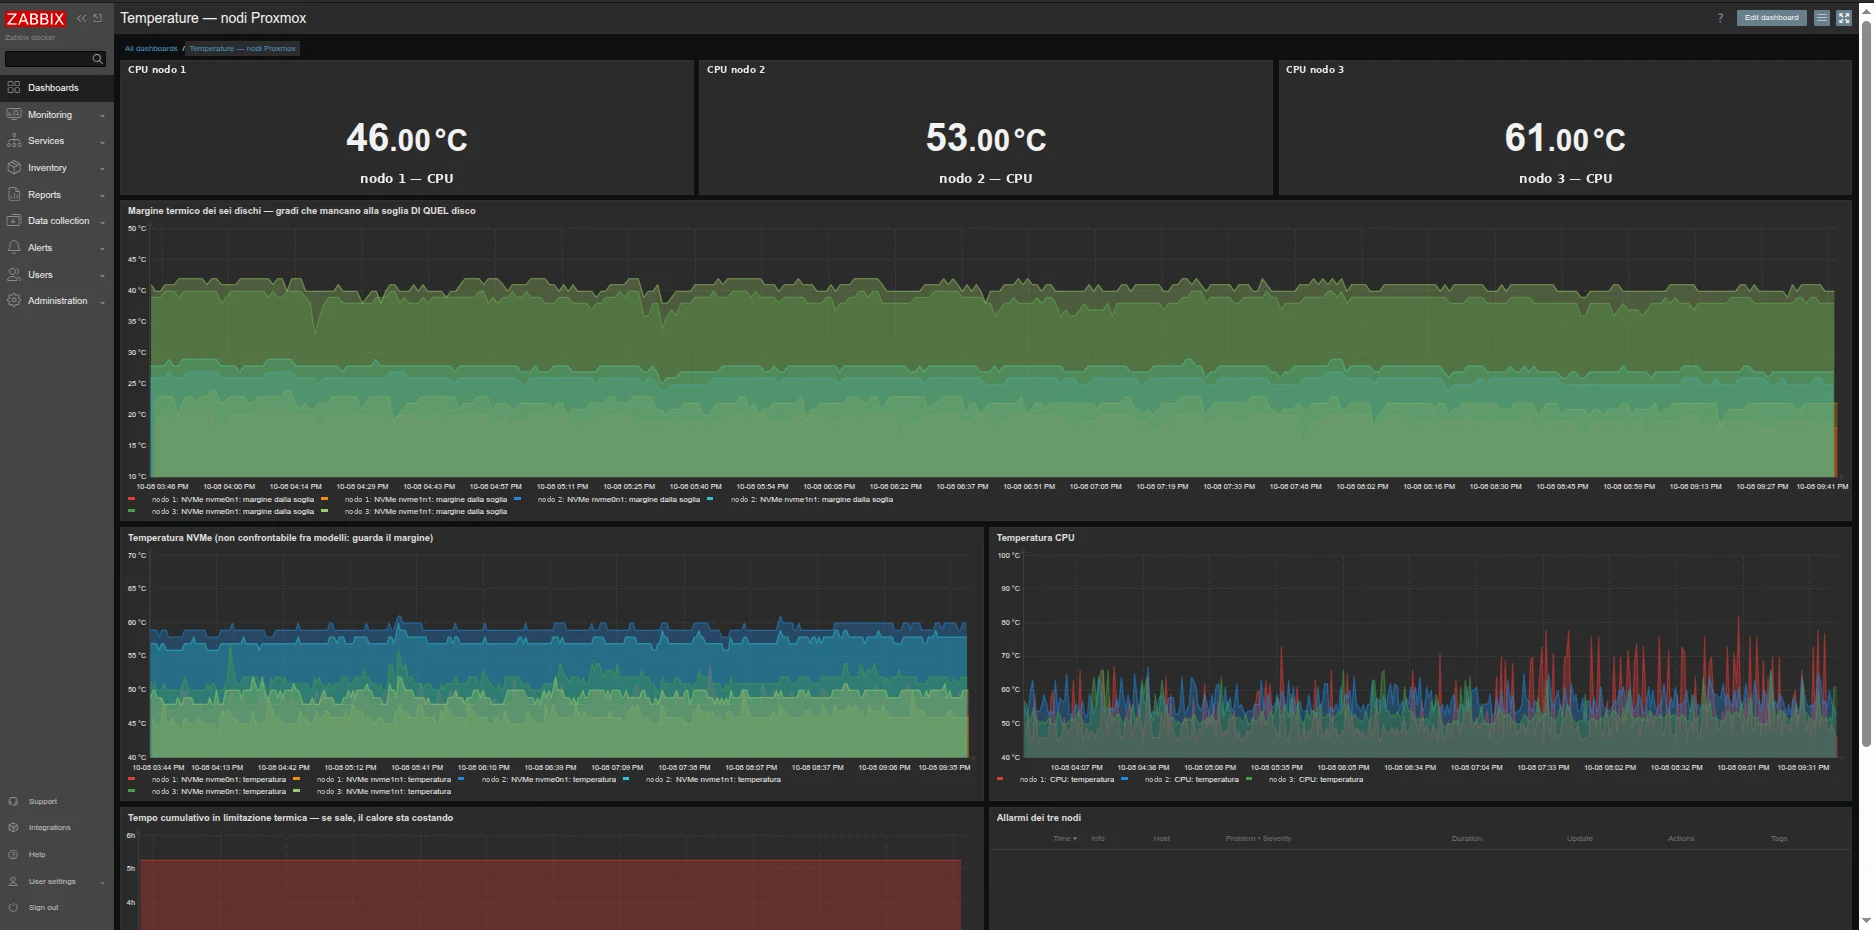Open the dashboard actions hamburger menu
The height and width of the screenshot is (930, 1874).
click(1822, 18)
